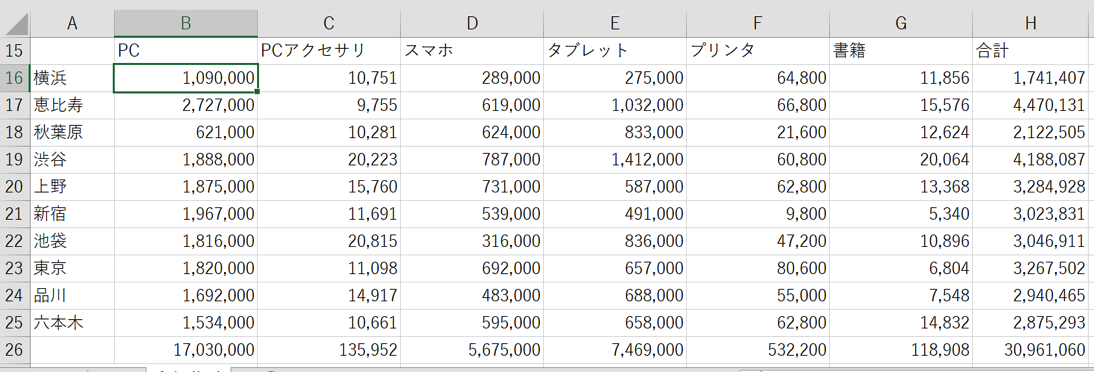Click cell with value 1,412,000

[x=615, y=159]
